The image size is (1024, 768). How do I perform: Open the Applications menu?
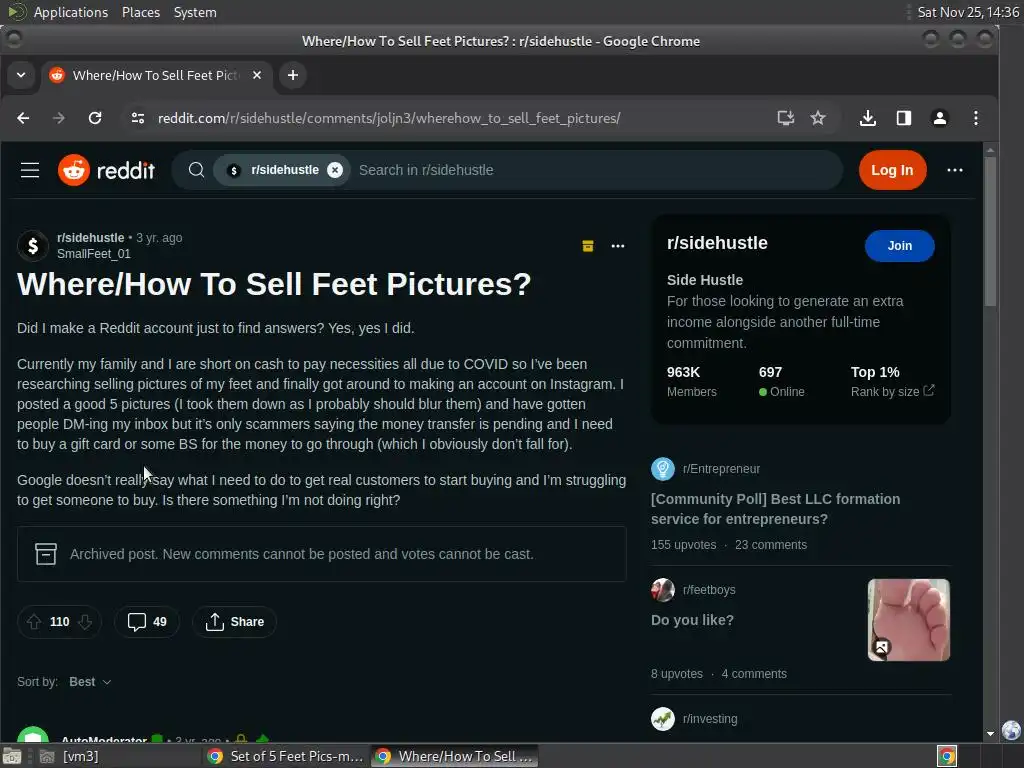(71, 12)
